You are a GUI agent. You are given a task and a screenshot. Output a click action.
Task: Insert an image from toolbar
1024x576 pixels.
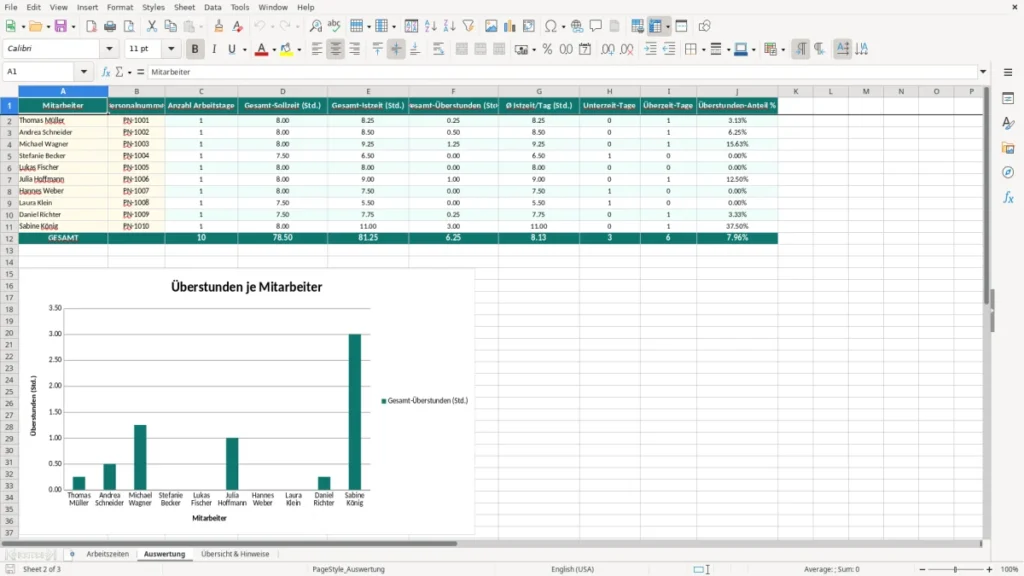pos(491,26)
